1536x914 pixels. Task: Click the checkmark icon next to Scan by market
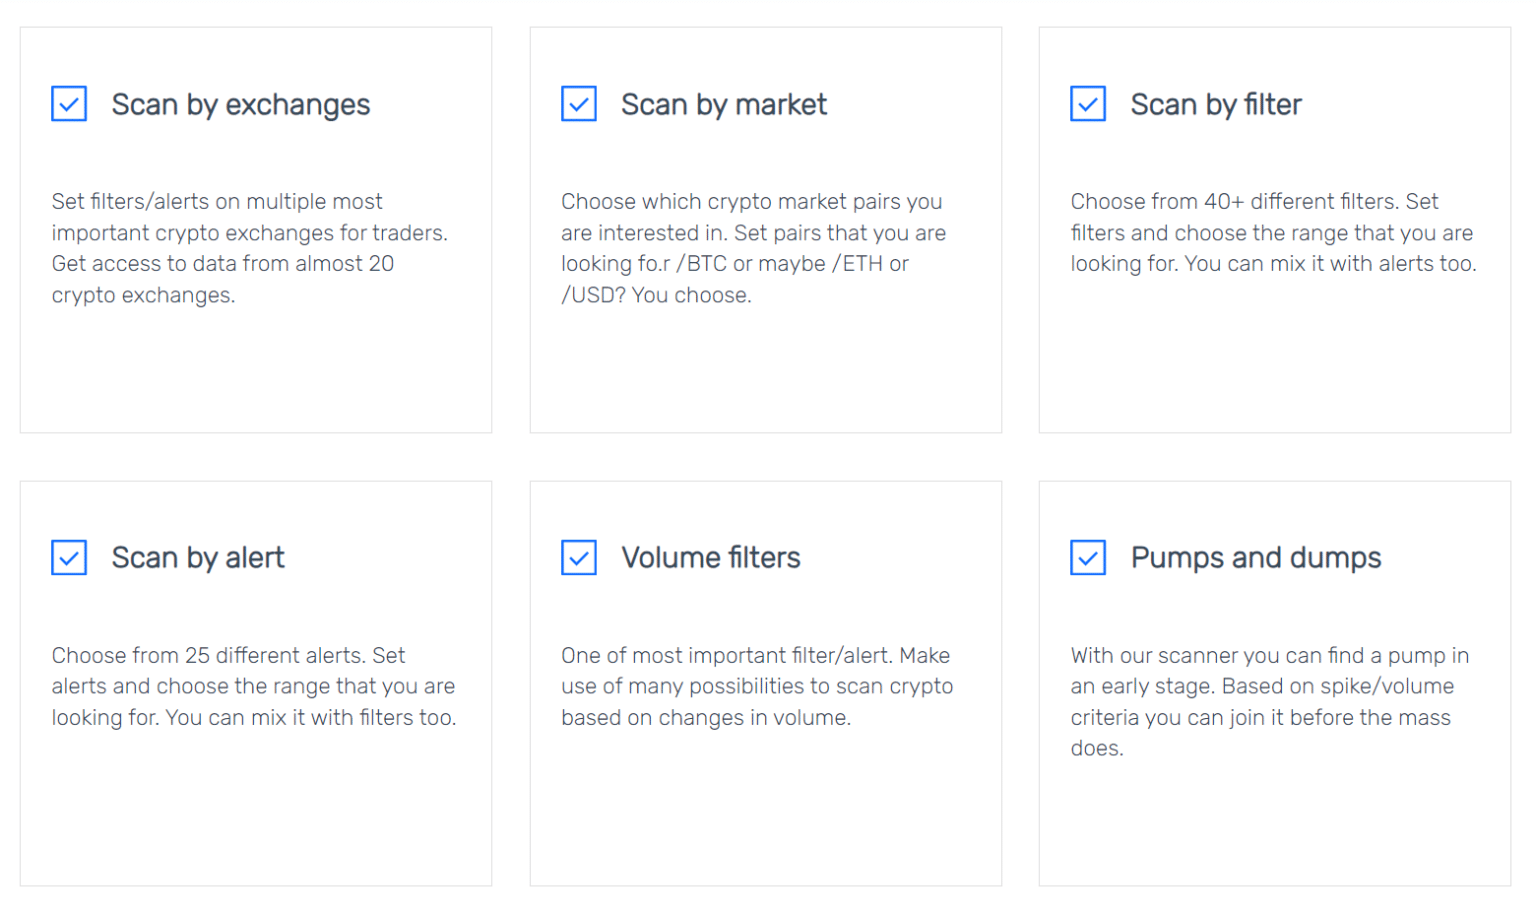click(x=578, y=104)
